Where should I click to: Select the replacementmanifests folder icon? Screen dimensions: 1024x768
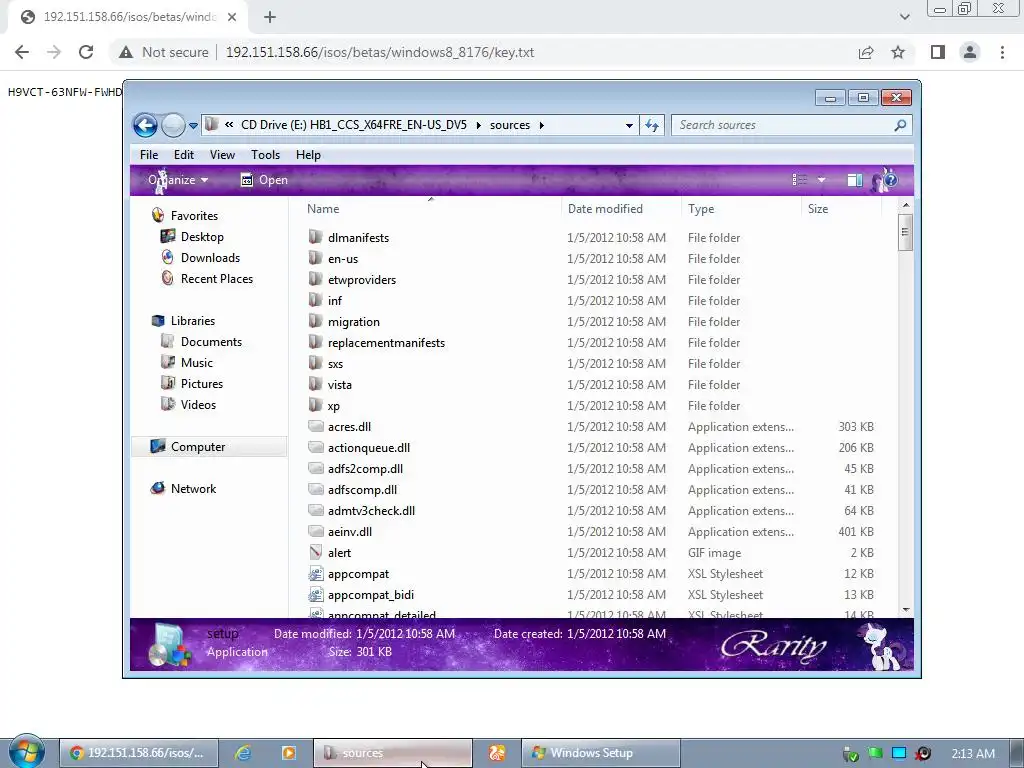pos(315,342)
